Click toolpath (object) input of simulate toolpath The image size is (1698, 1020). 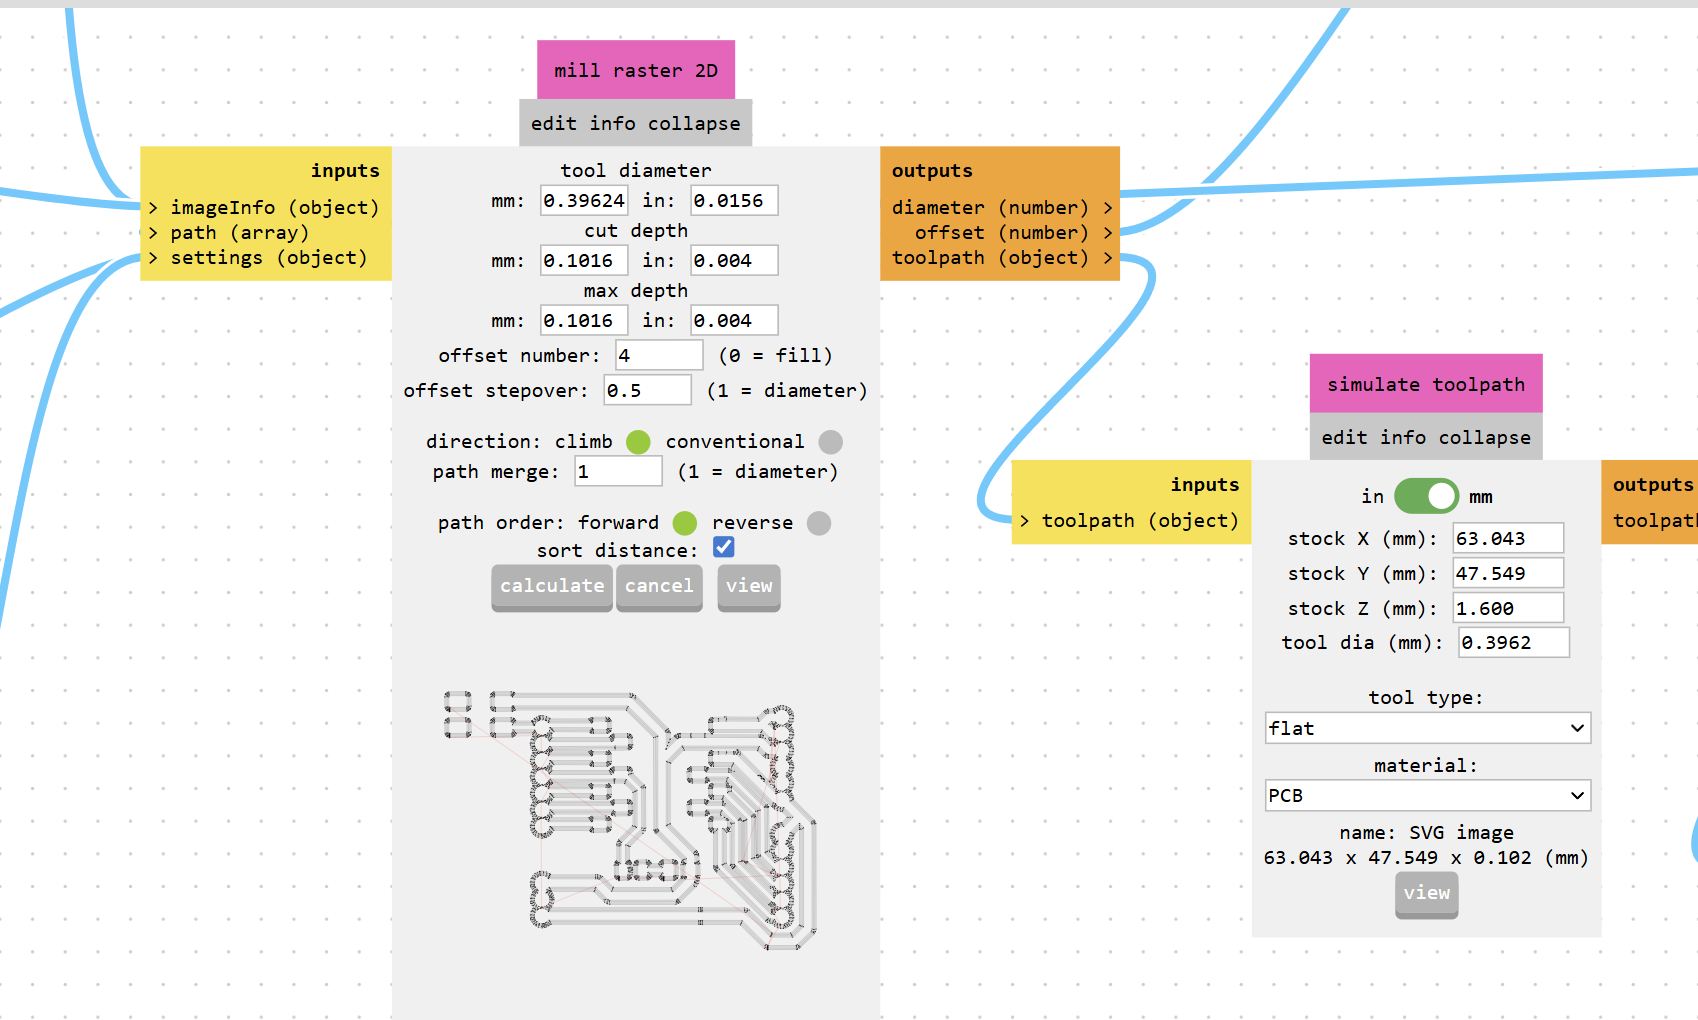click(x=1131, y=520)
